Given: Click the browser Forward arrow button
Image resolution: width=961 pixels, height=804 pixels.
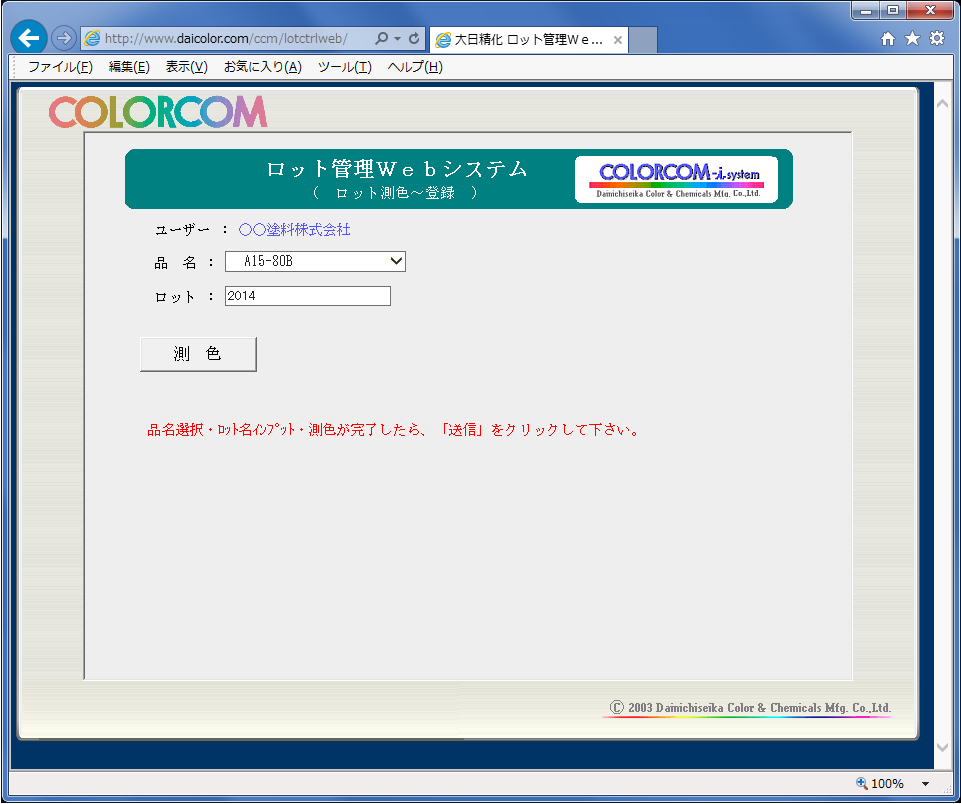Looking at the screenshot, I should coord(63,38).
